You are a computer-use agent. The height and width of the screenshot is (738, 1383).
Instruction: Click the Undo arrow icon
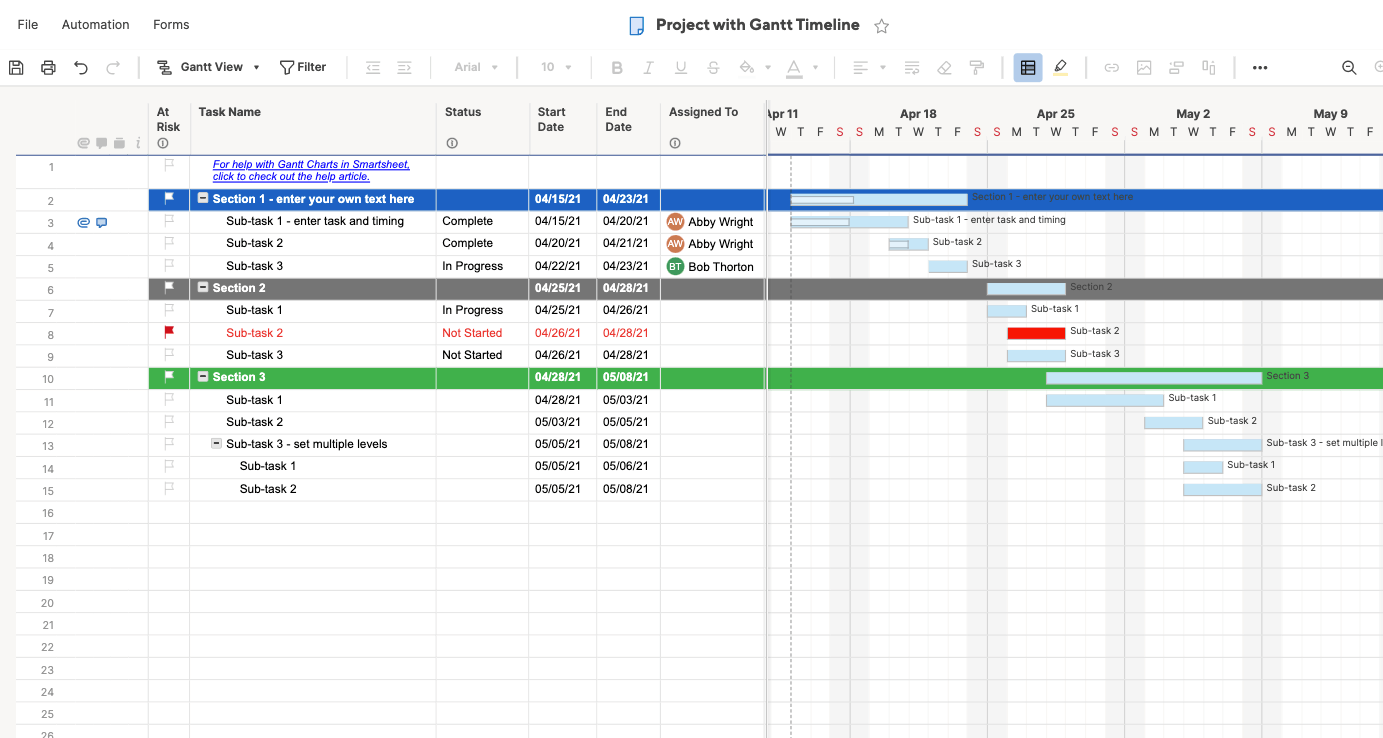click(x=81, y=68)
